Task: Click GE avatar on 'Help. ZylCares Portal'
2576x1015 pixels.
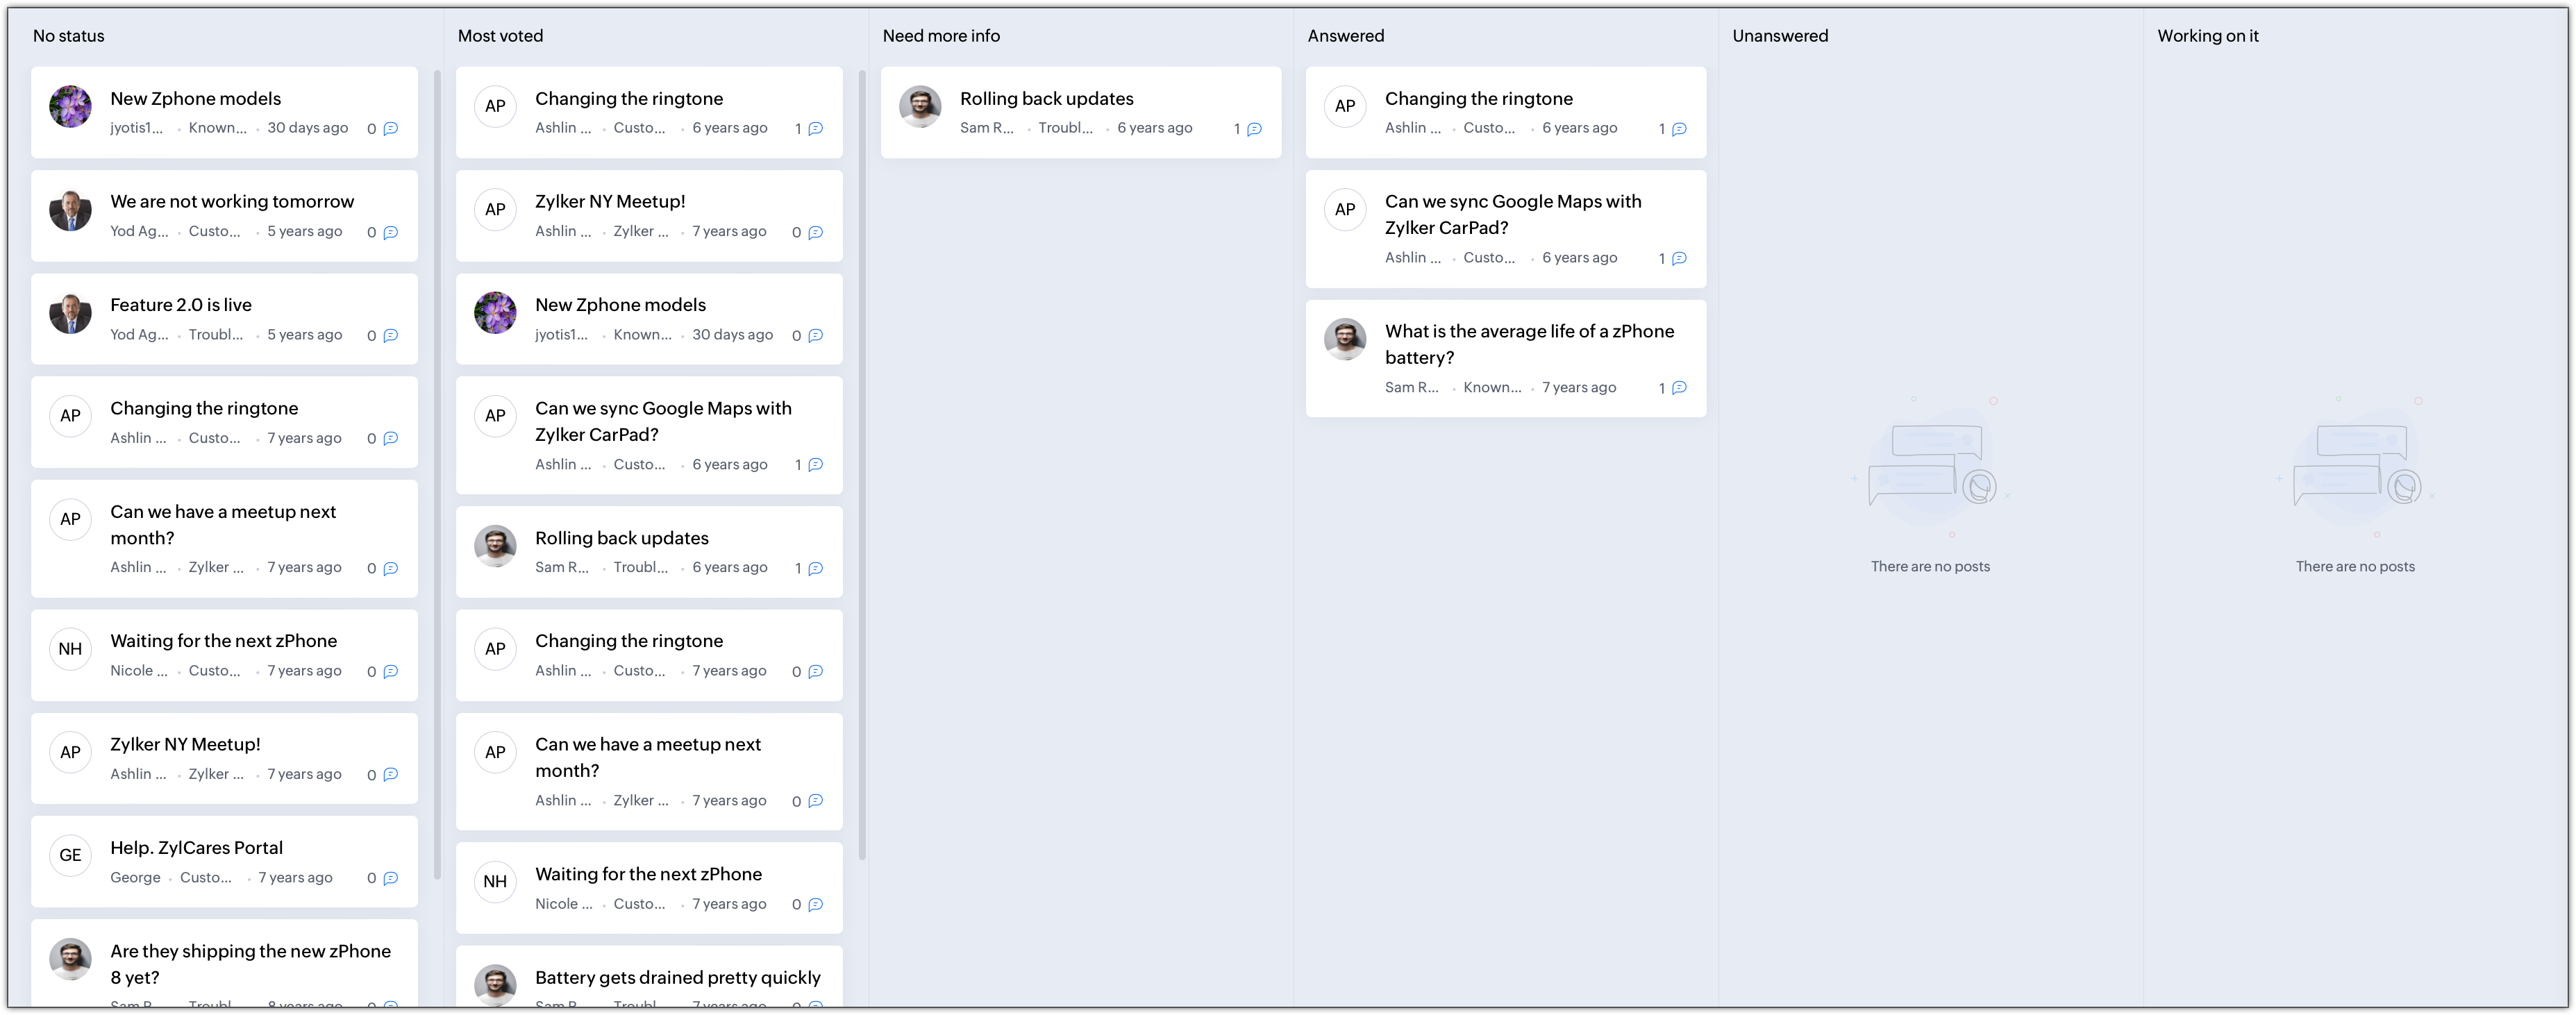Action: pyautogui.click(x=70, y=855)
